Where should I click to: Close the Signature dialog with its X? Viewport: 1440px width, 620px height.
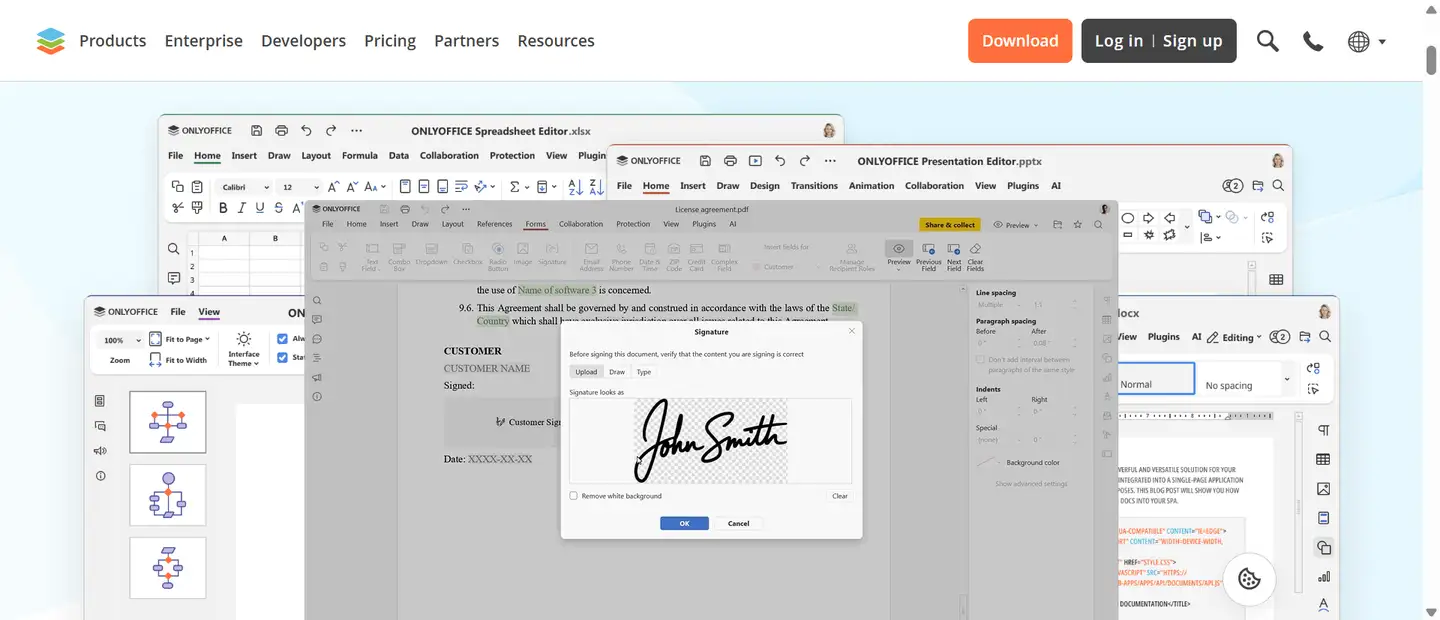coord(852,331)
